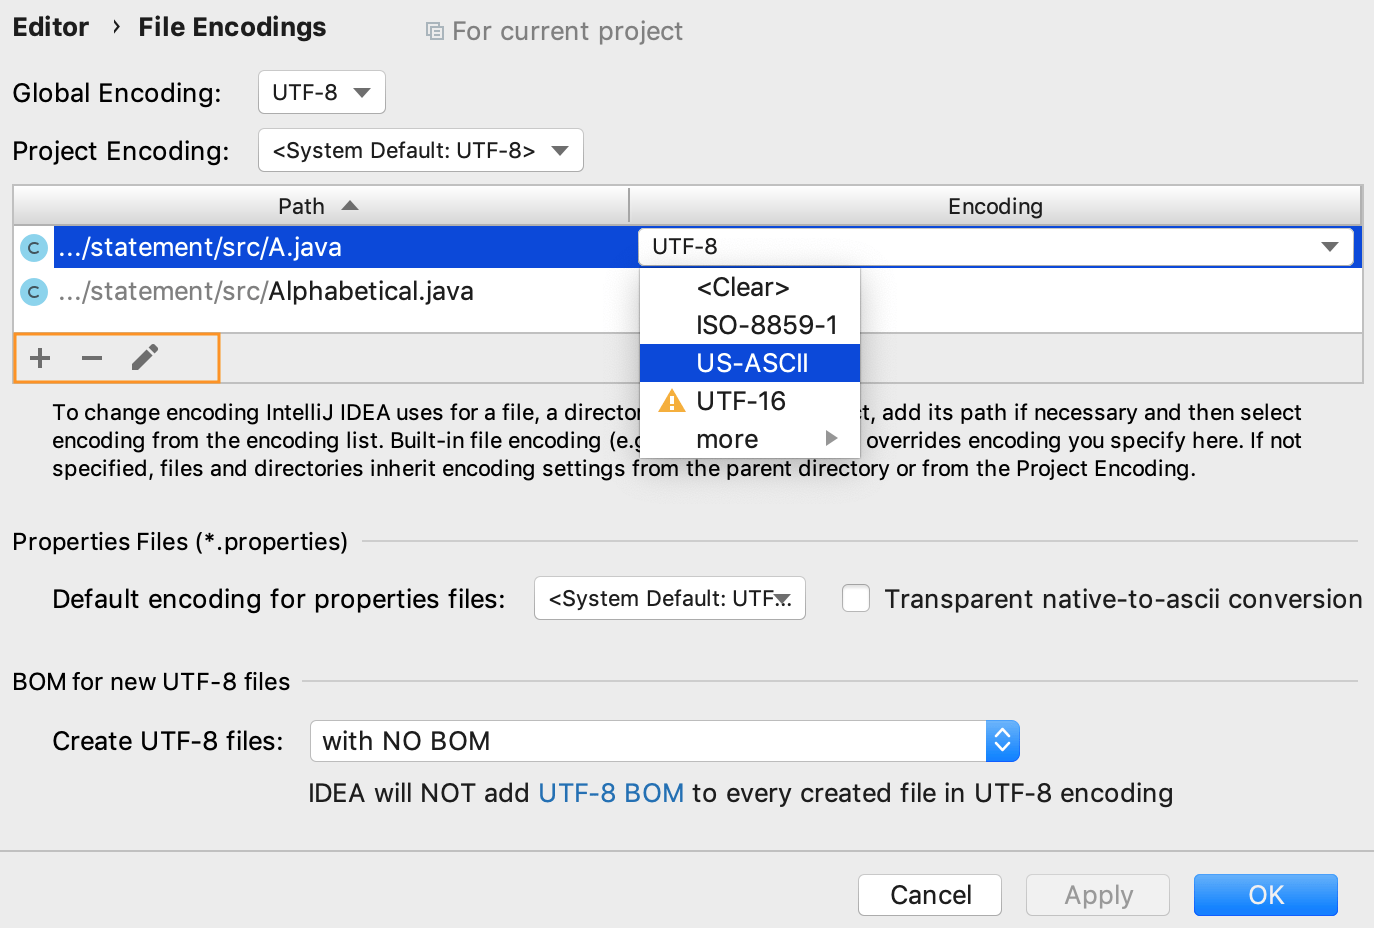Click the class icon beside Alphabetical.java

(x=33, y=291)
